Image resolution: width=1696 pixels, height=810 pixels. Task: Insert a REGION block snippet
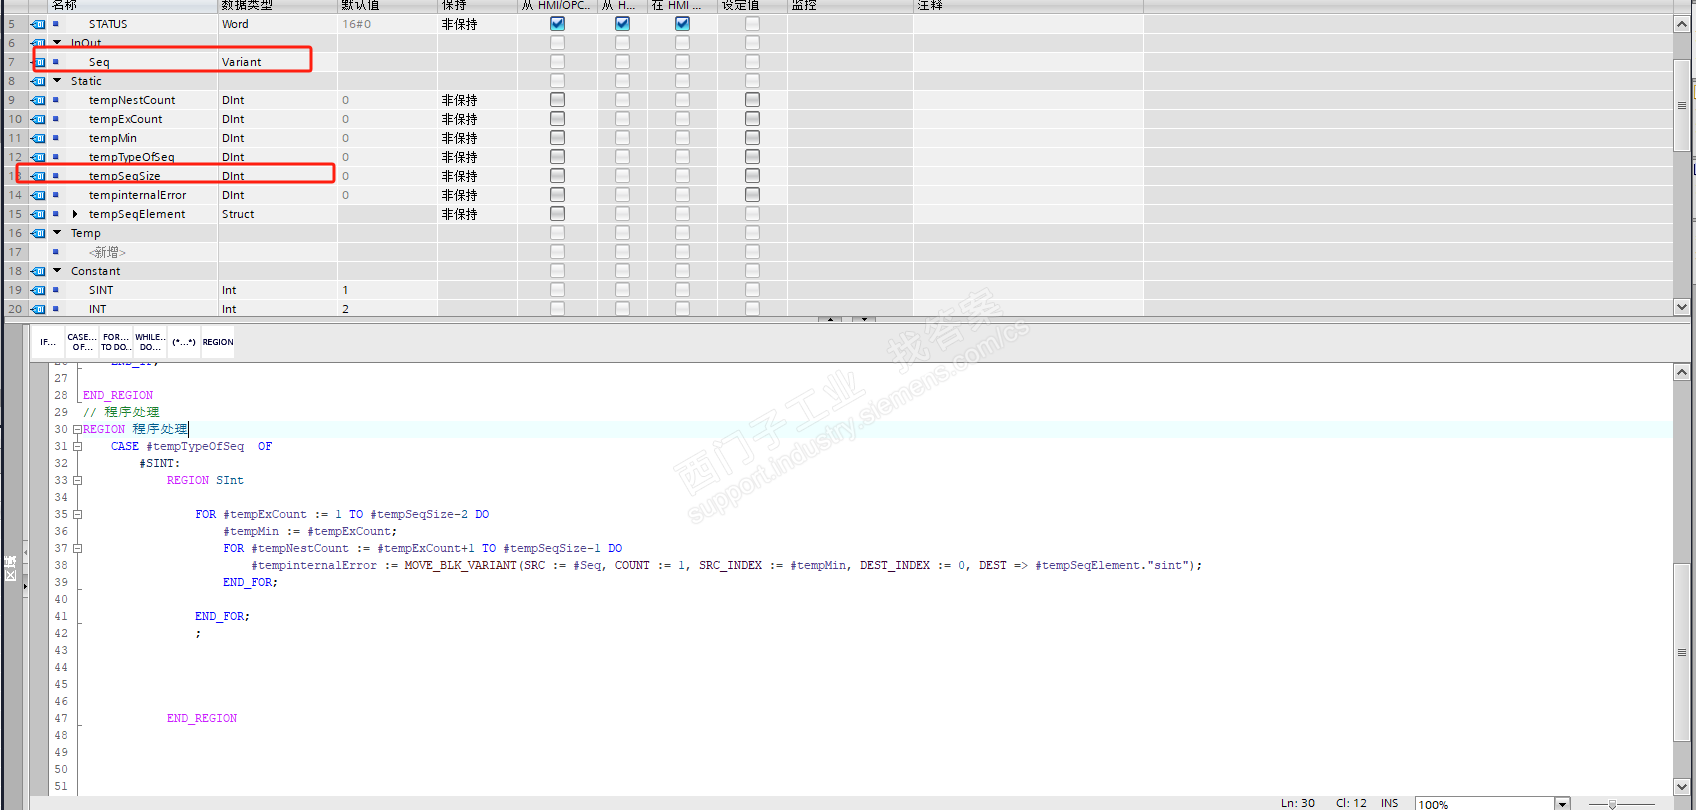218,342
